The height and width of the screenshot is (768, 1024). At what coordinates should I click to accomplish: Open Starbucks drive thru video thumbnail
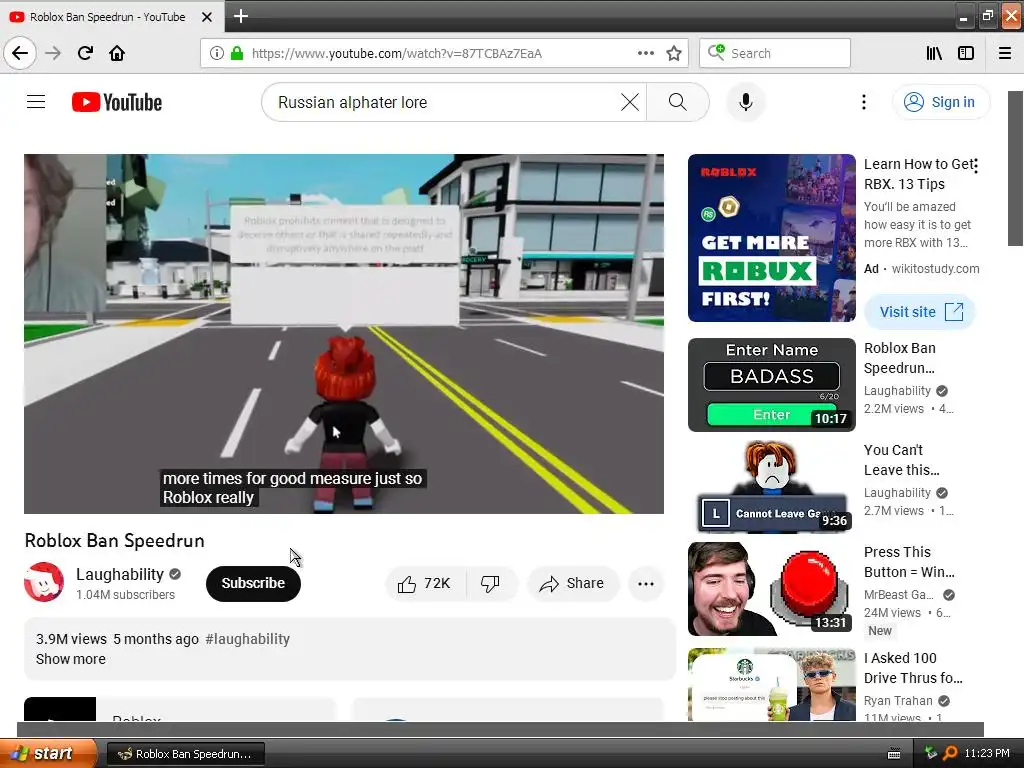pyautogui.click(x=771, y=684)
